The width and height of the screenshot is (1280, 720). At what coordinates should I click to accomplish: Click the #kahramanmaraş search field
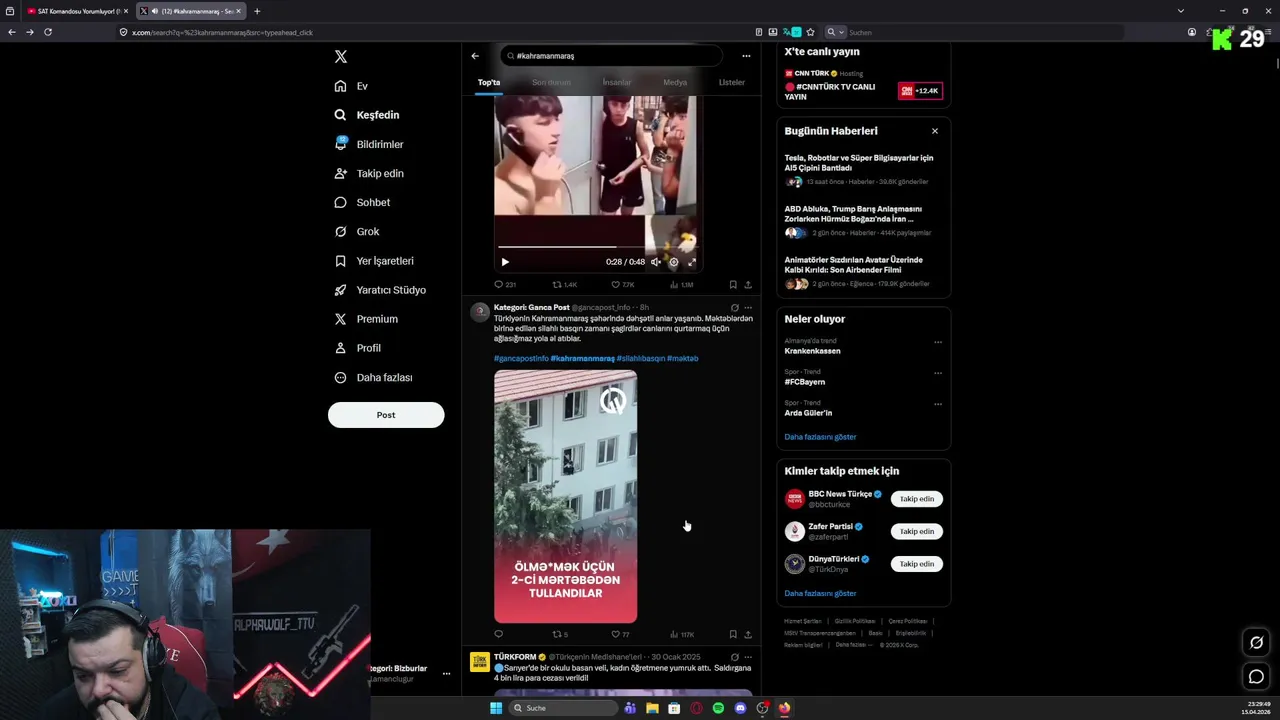coord(611,56)
